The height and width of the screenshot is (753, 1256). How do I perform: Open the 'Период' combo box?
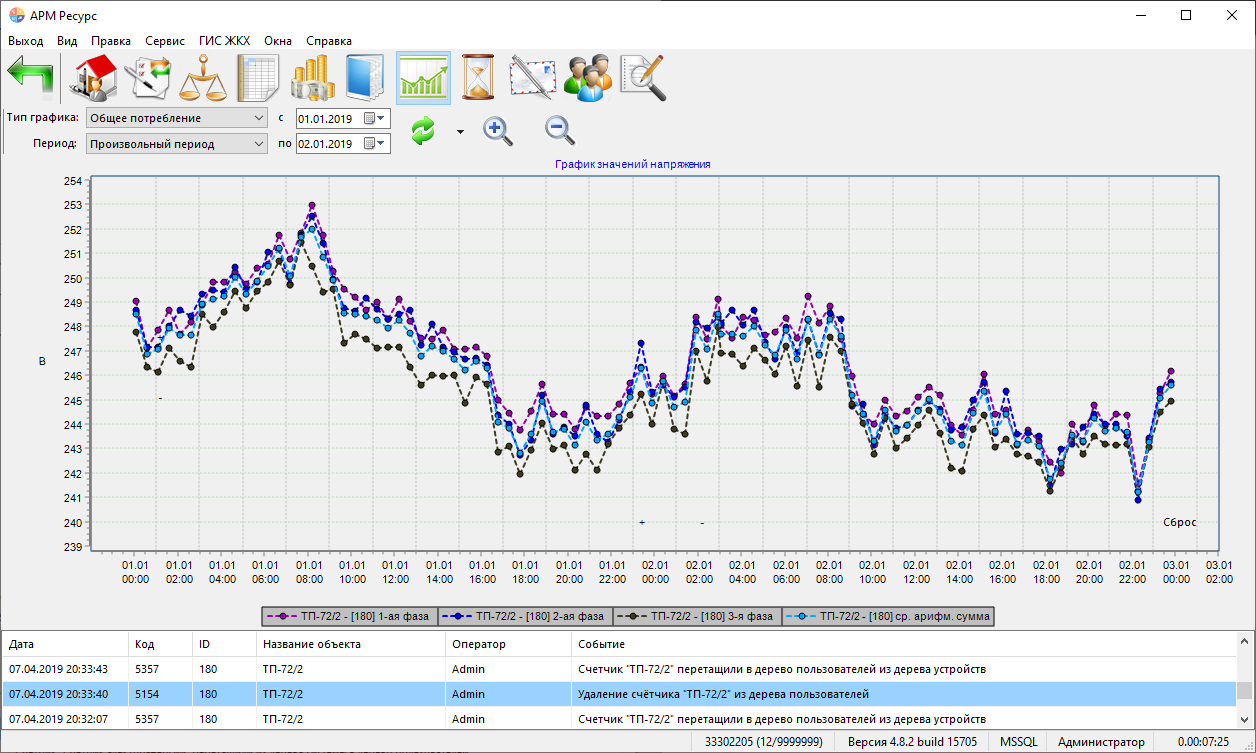click(x=177, y=143)
